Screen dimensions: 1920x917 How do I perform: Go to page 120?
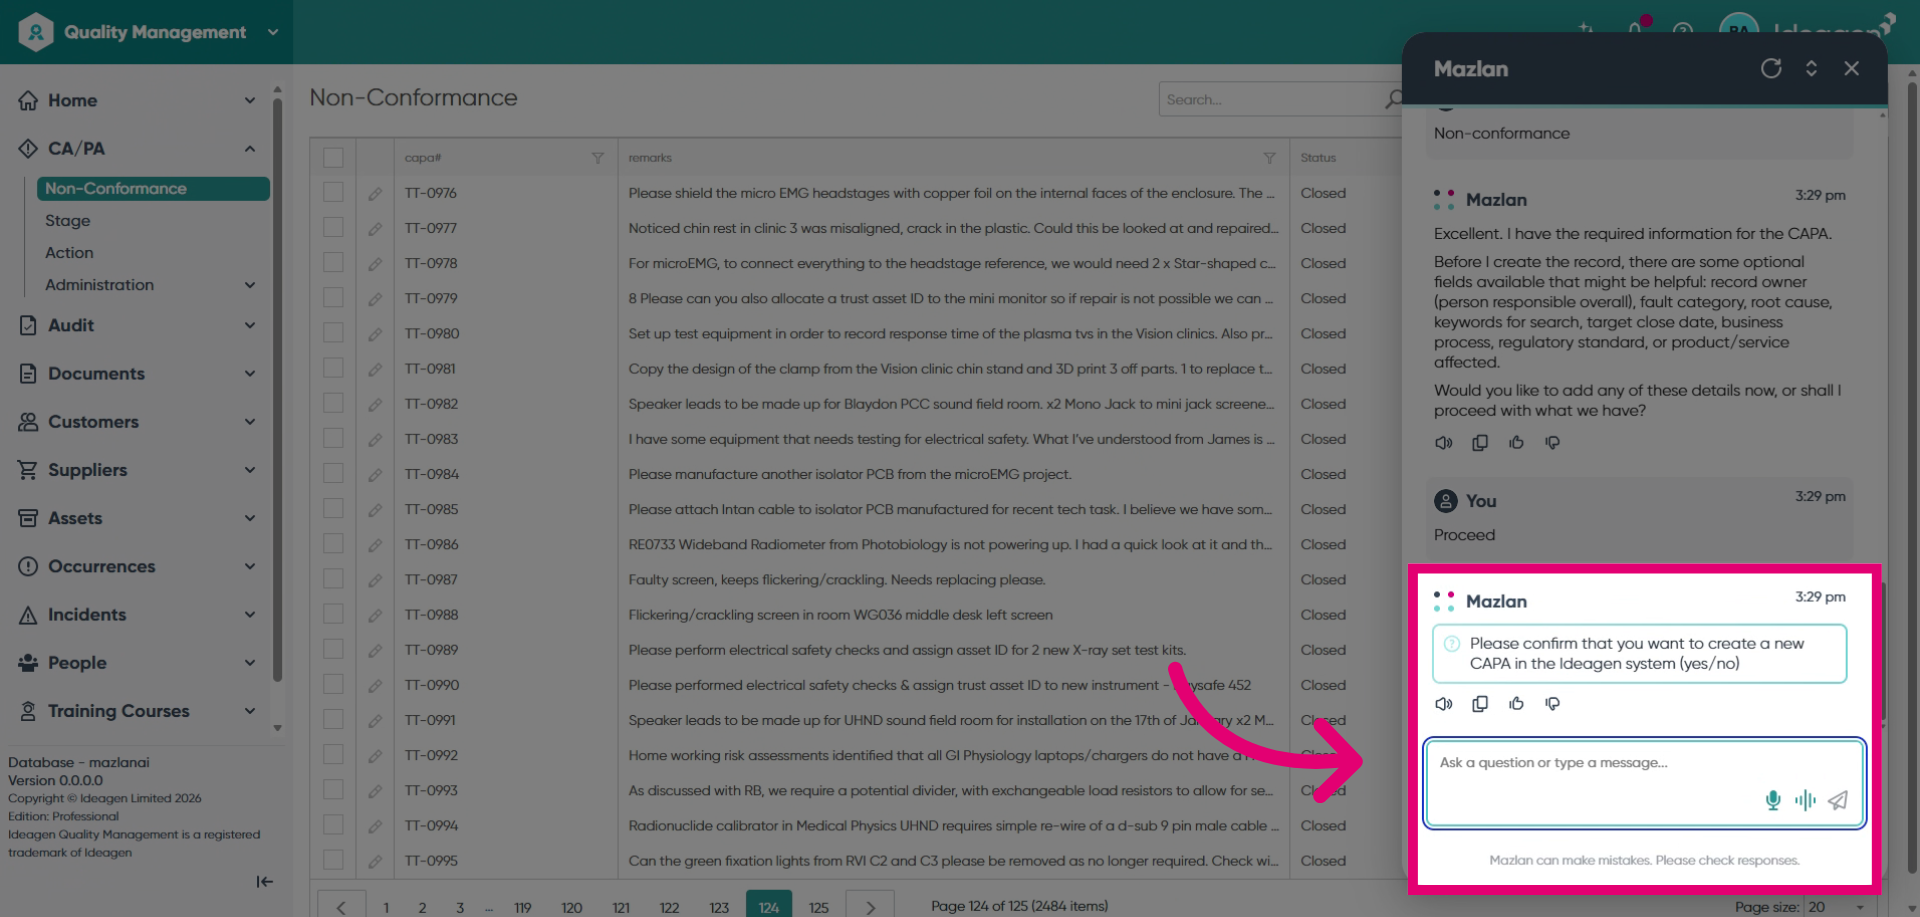pyautogui.click(x=572, y=907)
